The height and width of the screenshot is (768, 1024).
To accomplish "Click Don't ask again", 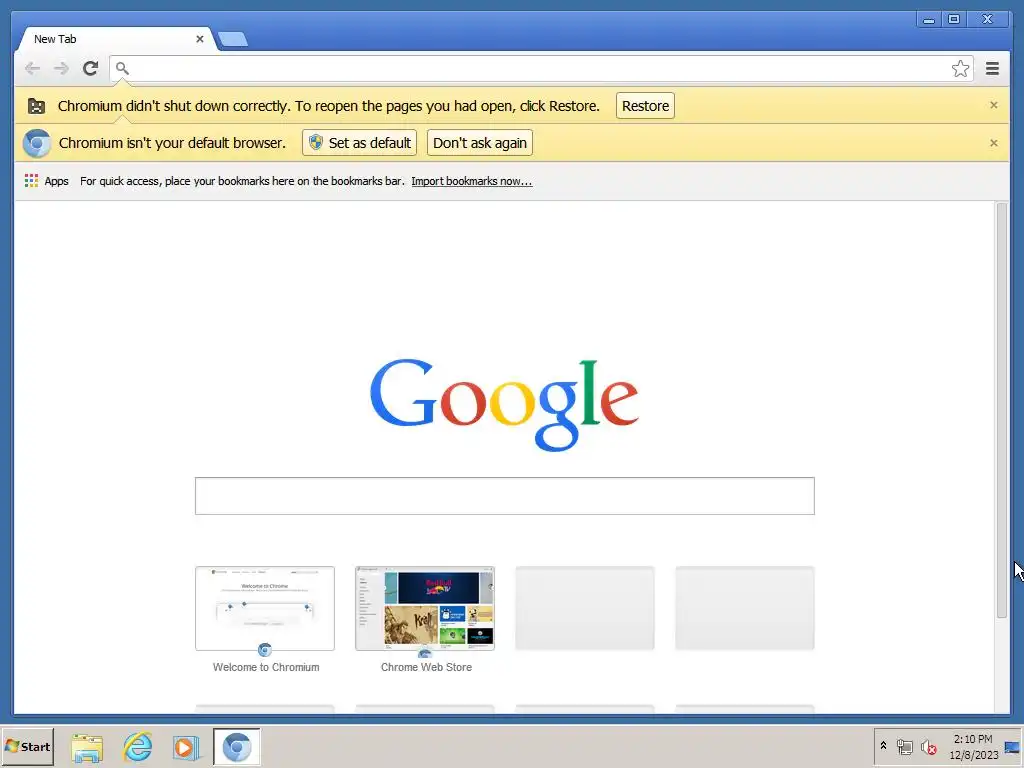I will click(479, 143).
